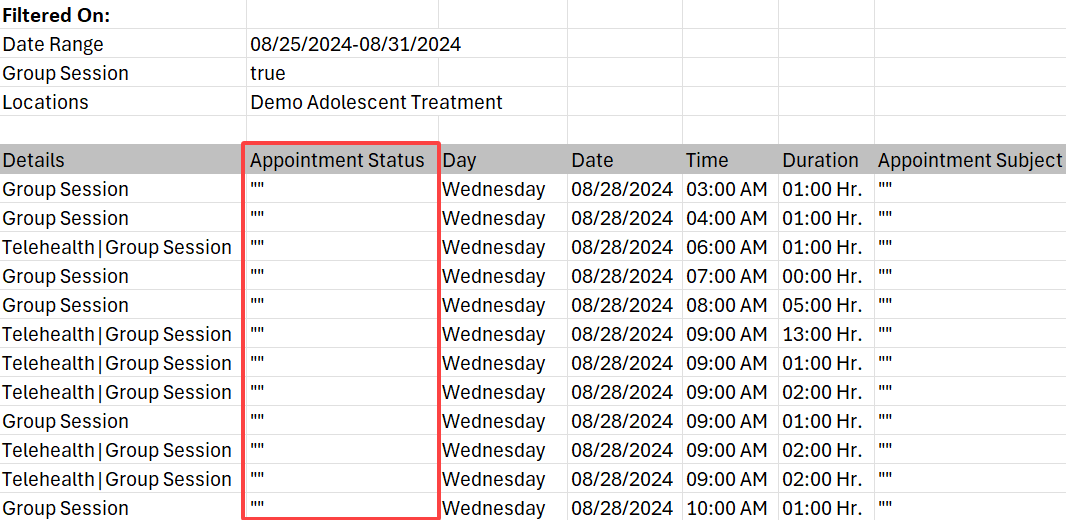Viewport: 1066px width, 520px height.
Task: Select the "Details" column header cell
Action: (x=34, y=160)
